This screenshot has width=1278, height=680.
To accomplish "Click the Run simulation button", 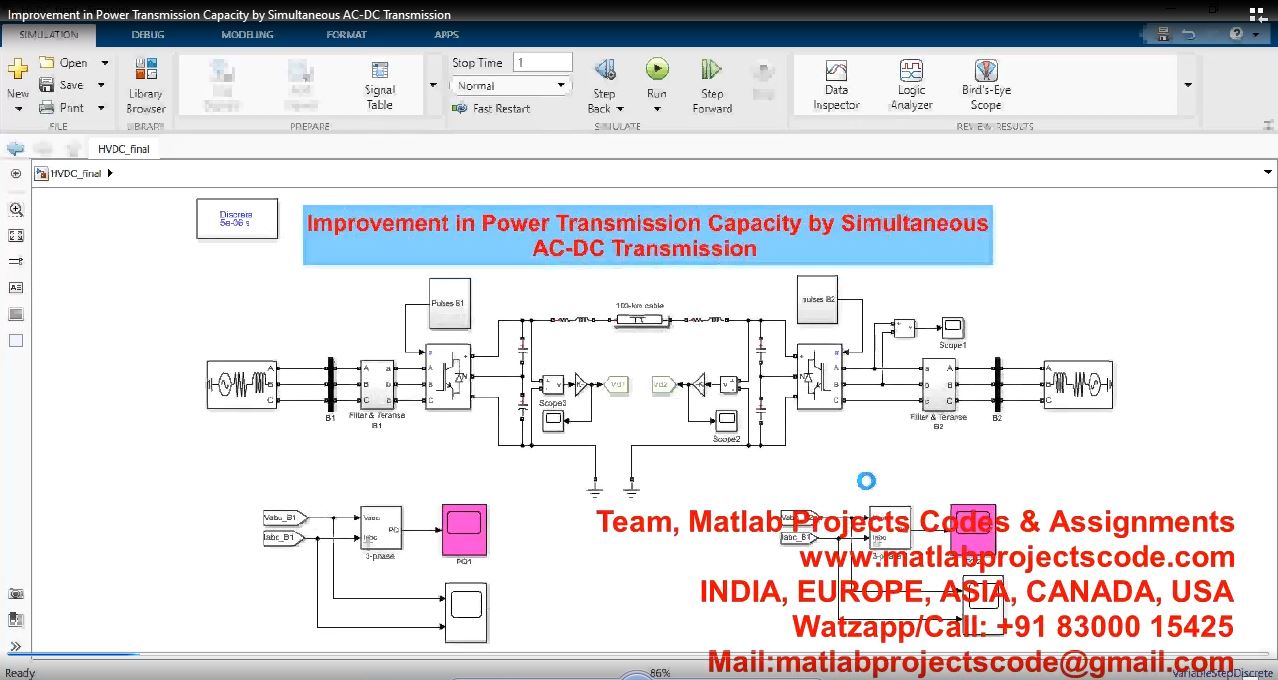I will [656, 70].
